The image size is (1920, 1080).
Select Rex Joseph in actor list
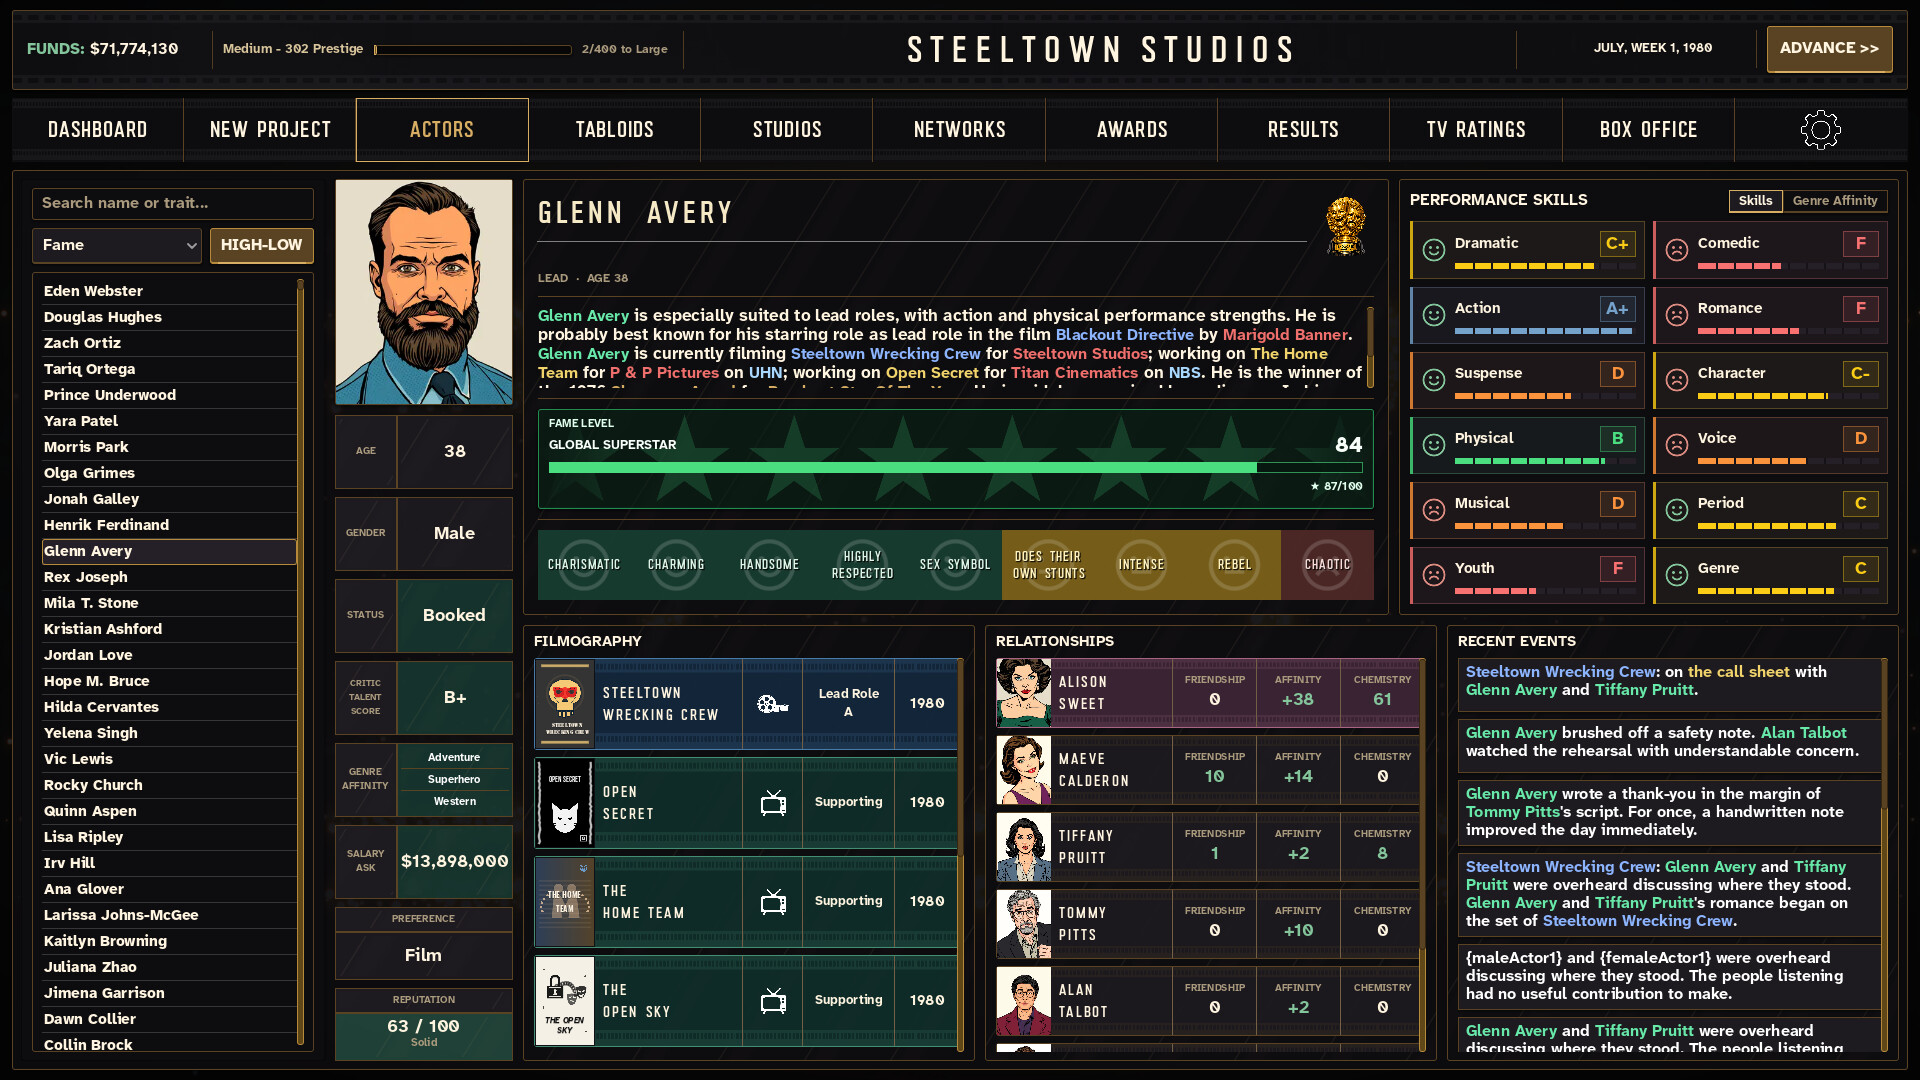(x=169, y=577)
